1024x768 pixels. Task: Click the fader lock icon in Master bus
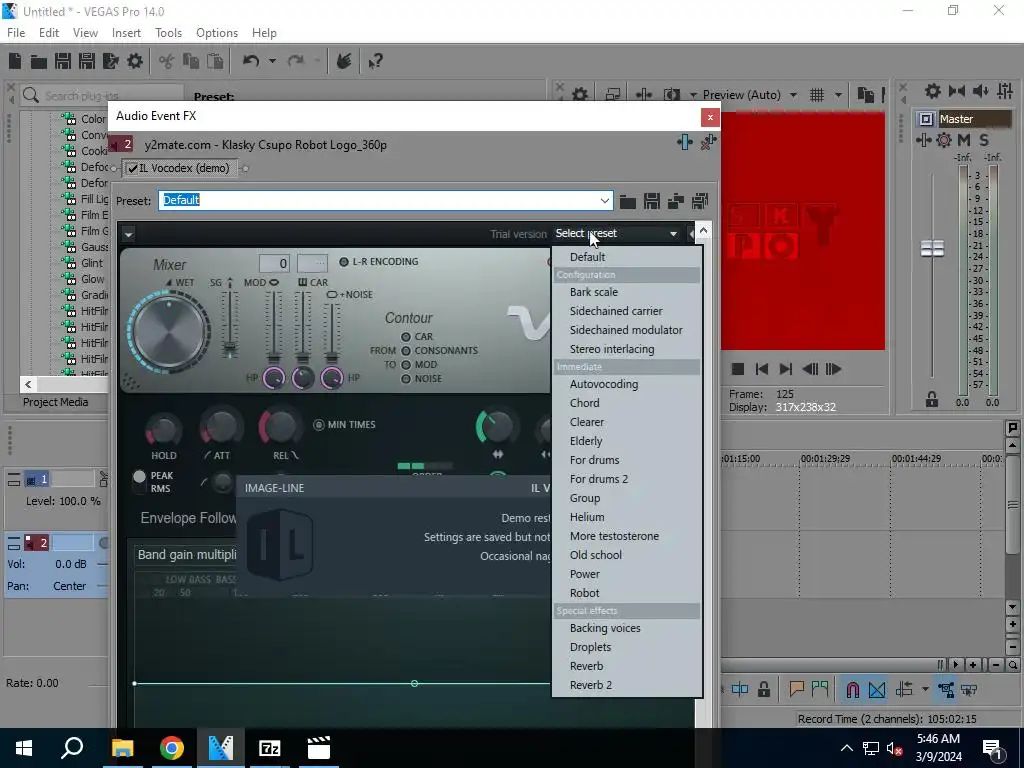[x=932, y=400]
